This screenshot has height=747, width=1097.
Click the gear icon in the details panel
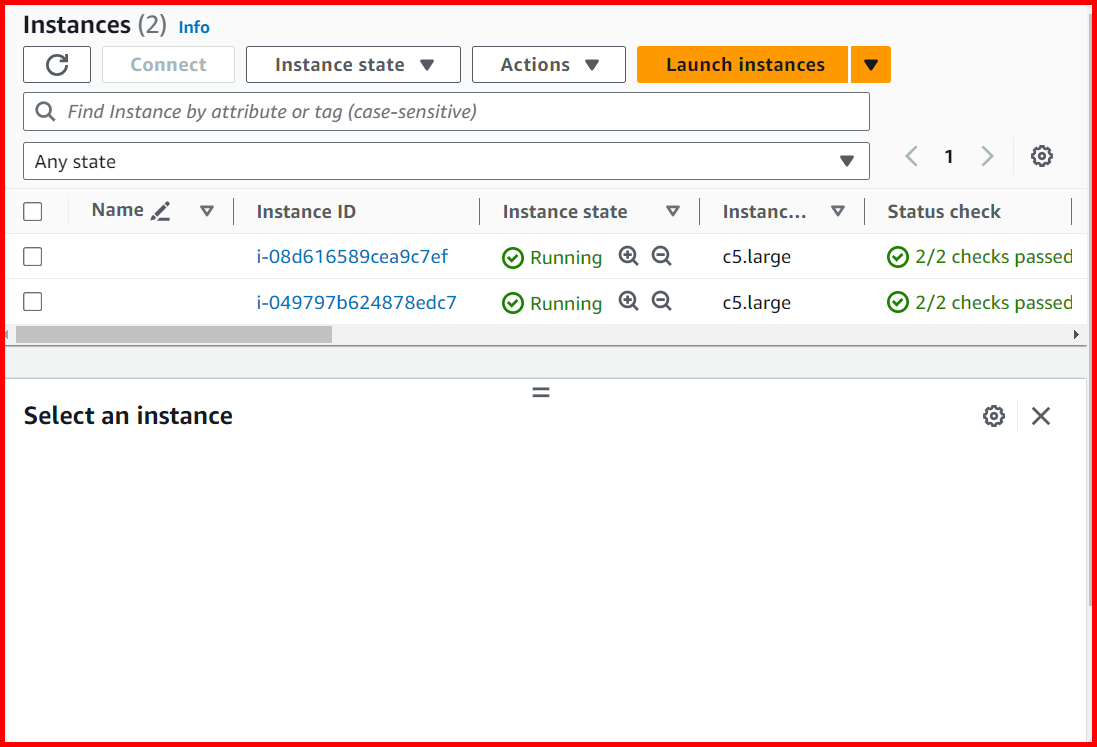(994, 415)
